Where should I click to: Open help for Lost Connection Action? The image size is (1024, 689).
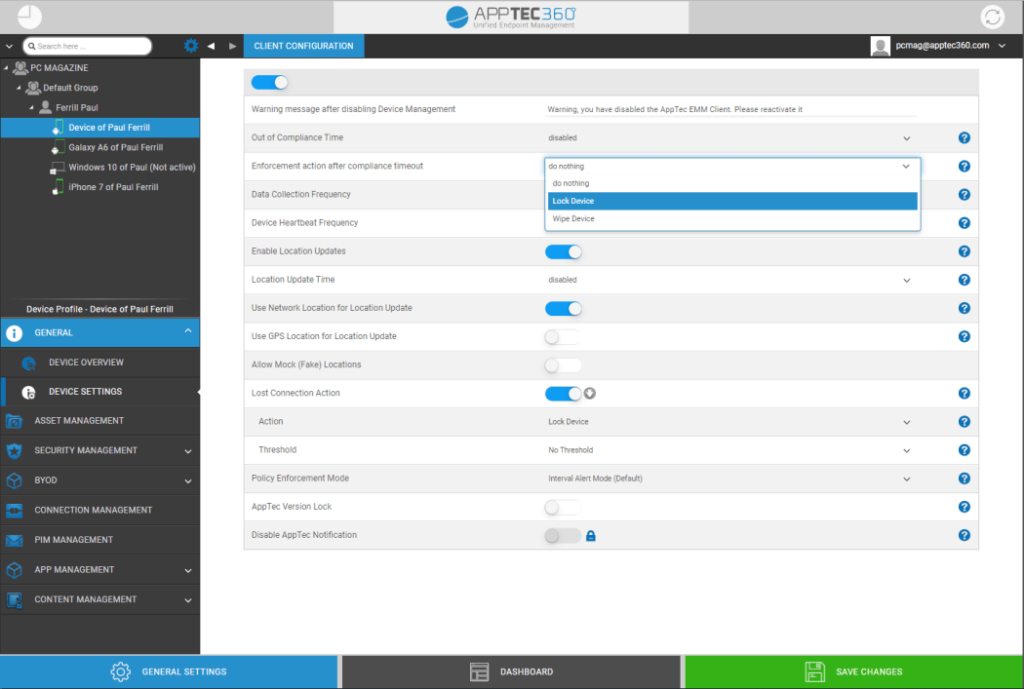coord(964,393)
